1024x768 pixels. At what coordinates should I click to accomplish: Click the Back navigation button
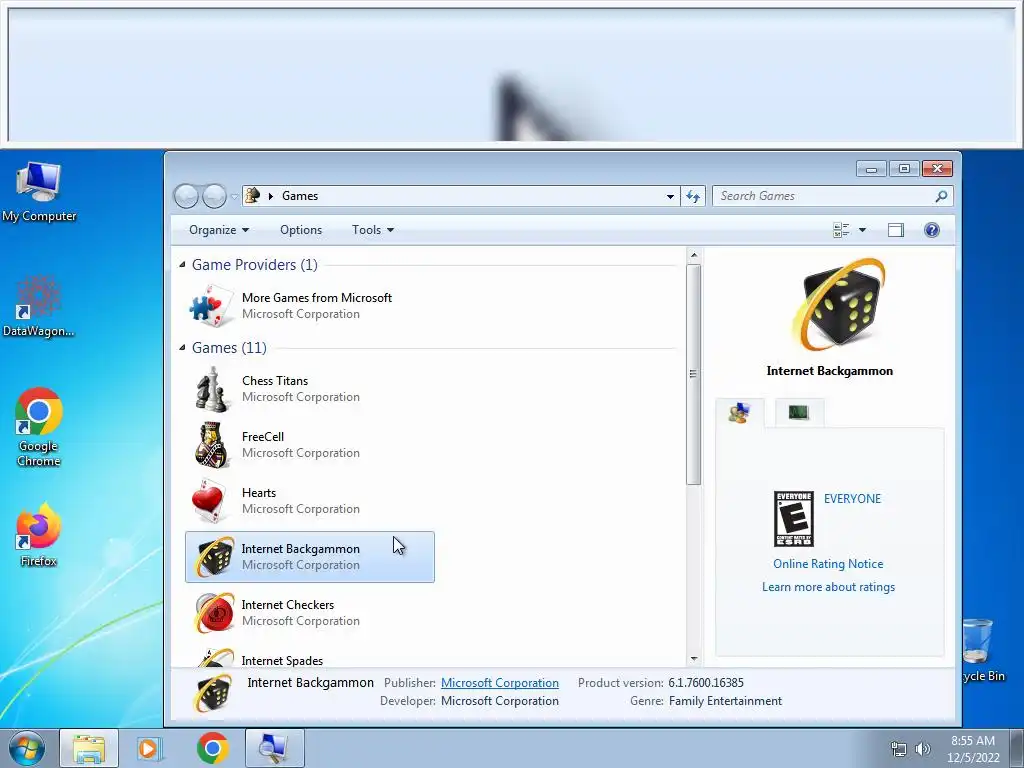click(x=186, y=196)
